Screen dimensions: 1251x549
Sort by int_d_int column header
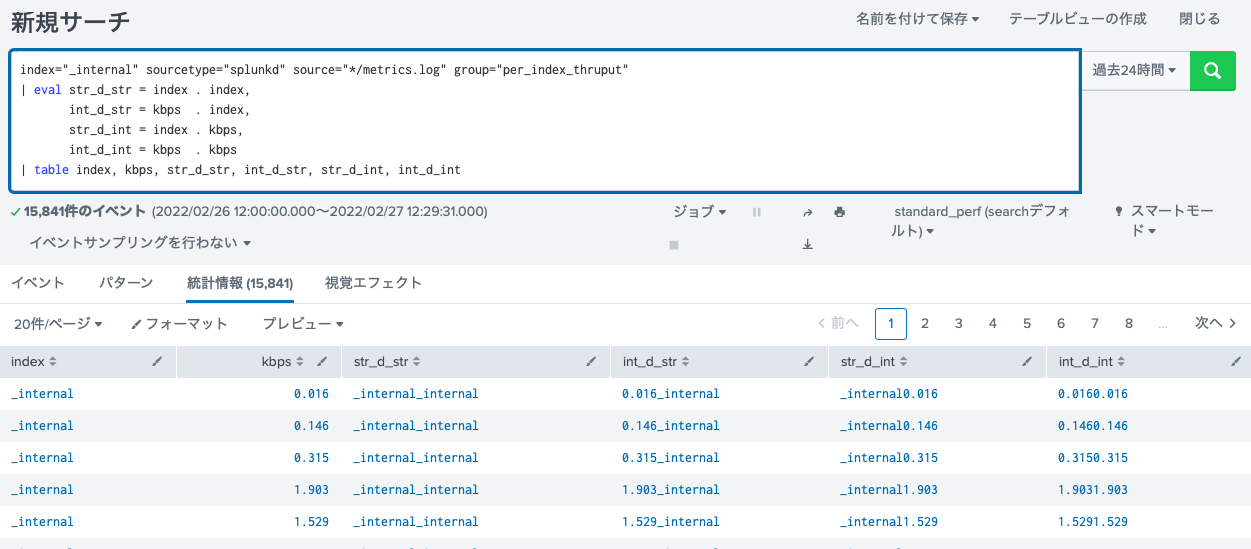tap(1091, 362)
